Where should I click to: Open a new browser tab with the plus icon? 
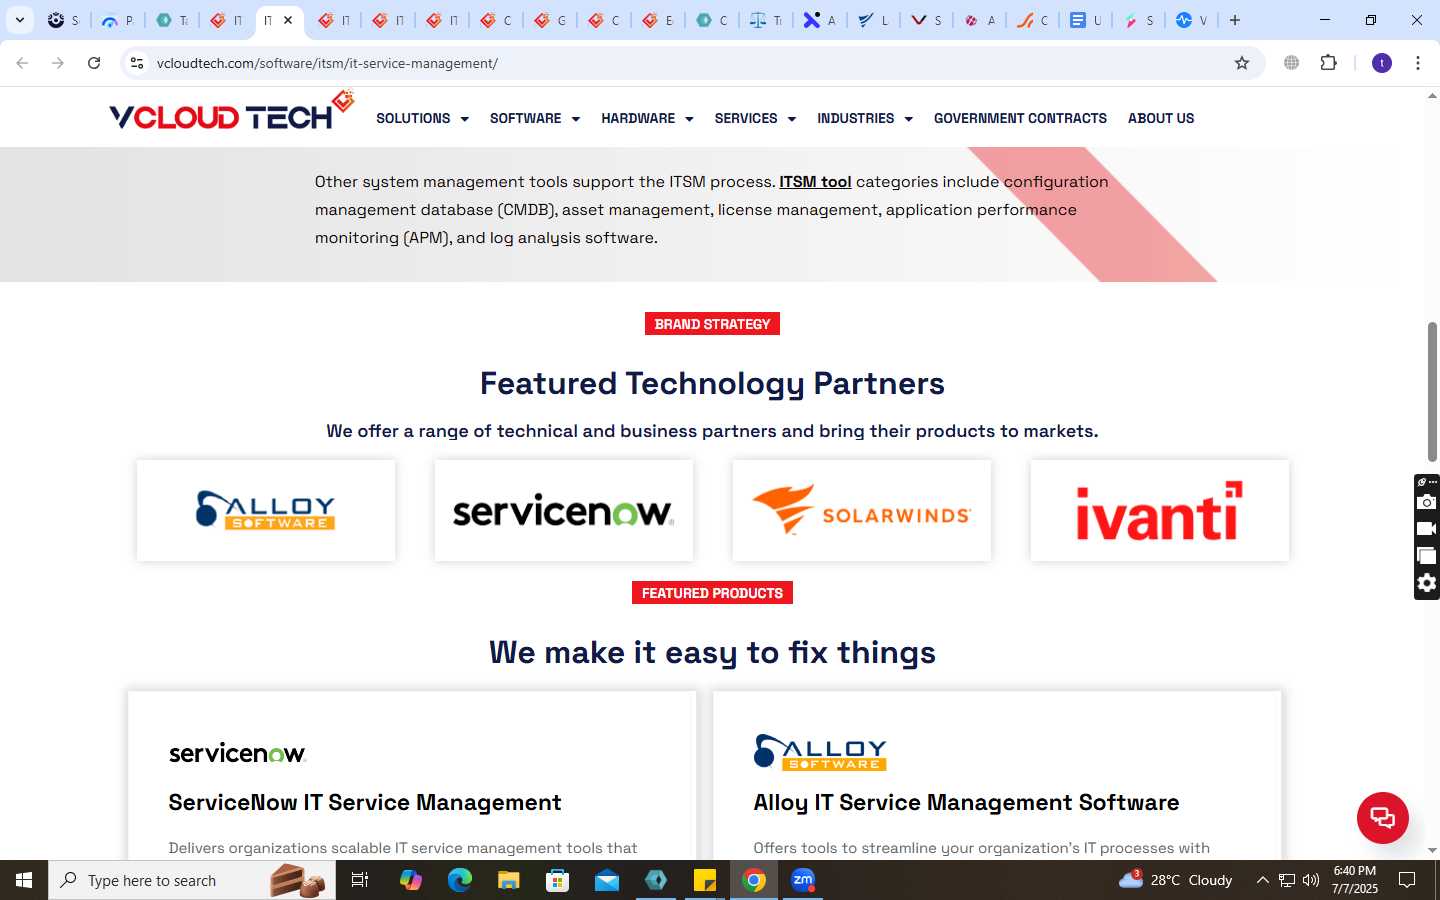click(1235, 20)
